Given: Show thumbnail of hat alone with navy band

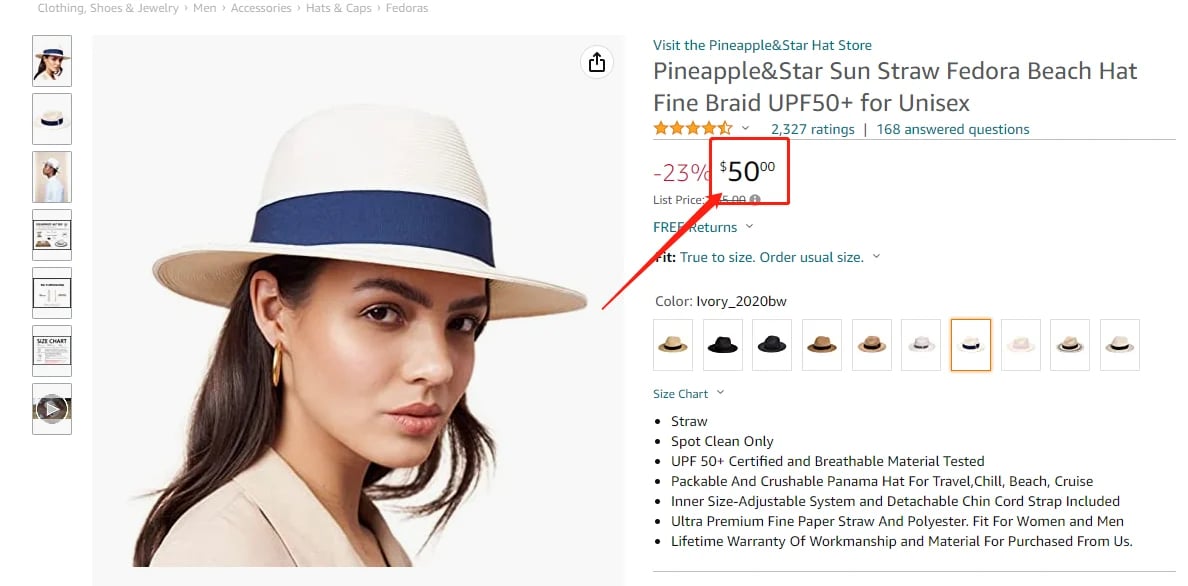Looking at the screenshot, I should pos(52,119).
